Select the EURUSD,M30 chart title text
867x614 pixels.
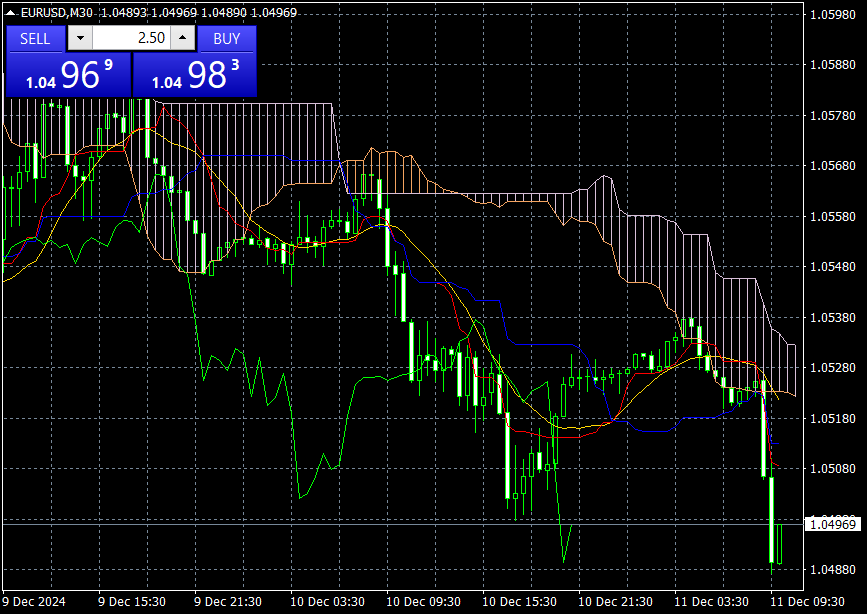point(56,12)
